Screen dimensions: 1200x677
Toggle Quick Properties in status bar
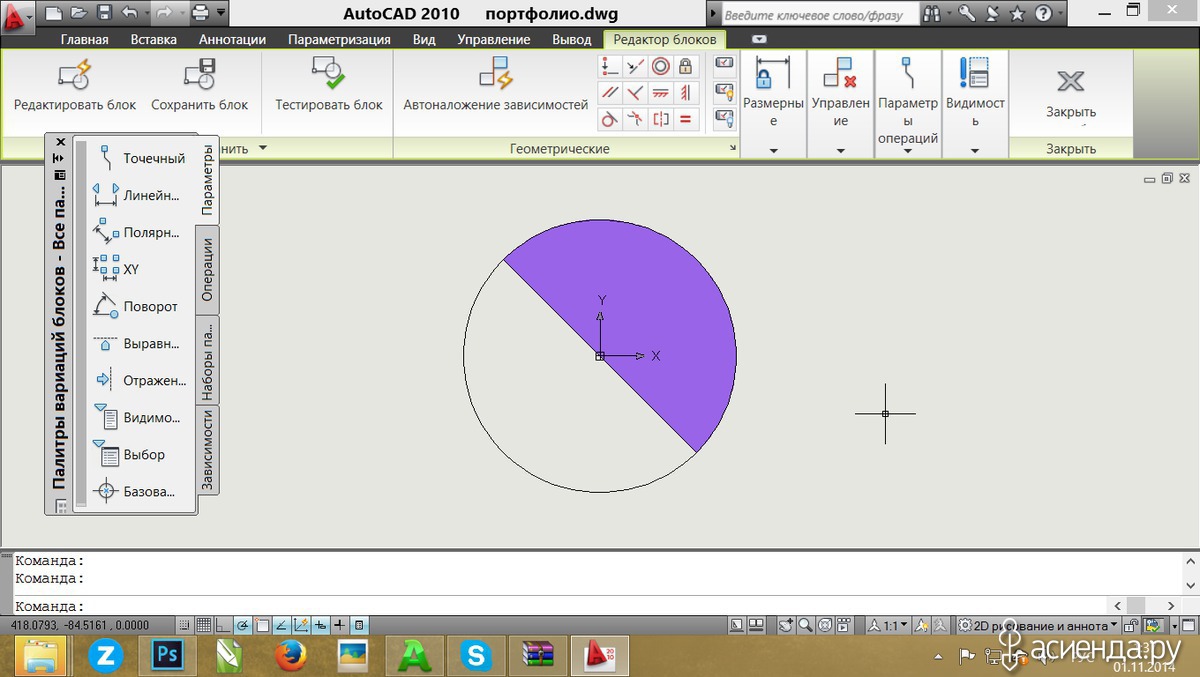pos(359,625)
